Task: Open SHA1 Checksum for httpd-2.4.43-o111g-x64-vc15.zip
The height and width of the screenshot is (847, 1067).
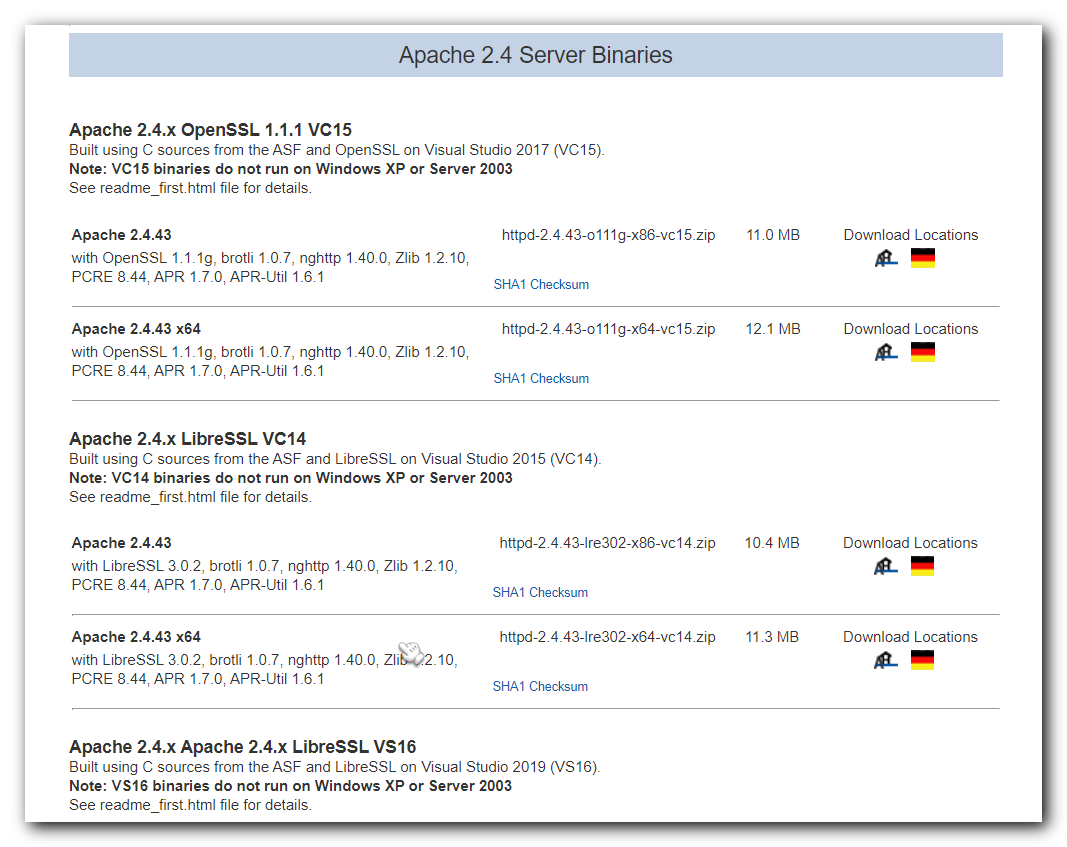Action: (x=541, y=379)
